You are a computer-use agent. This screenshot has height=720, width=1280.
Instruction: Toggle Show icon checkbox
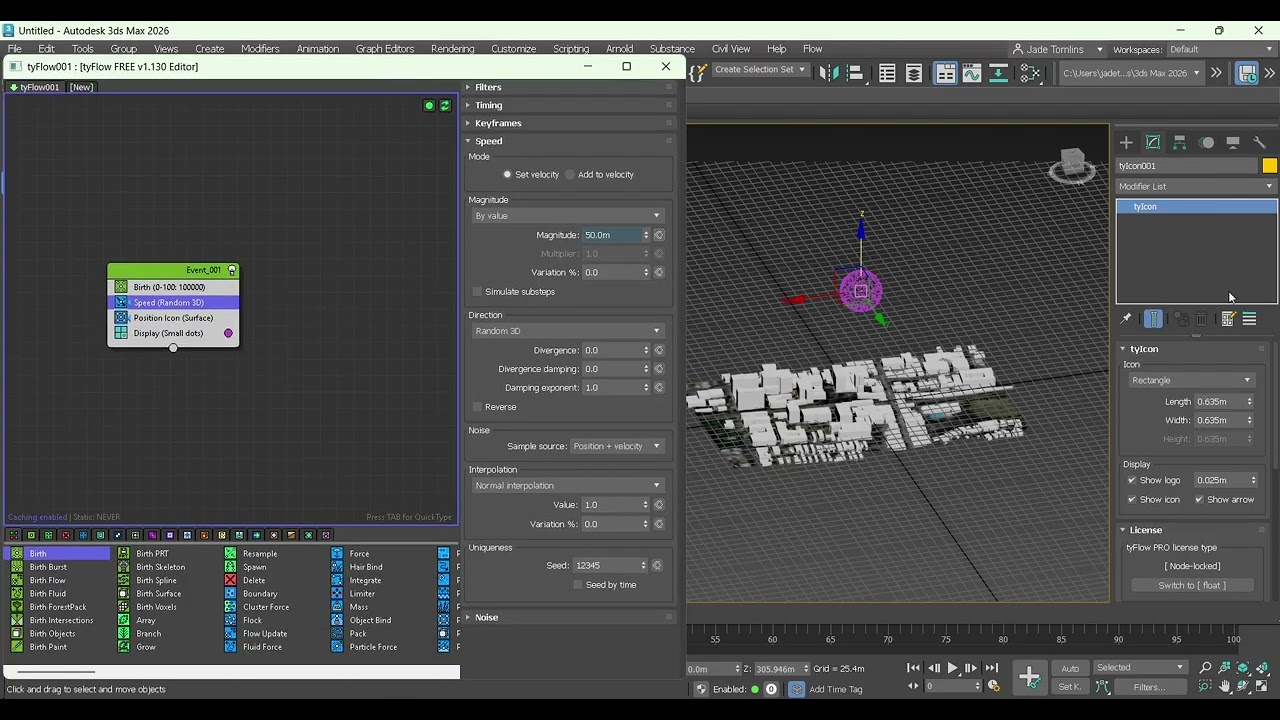point(1132,500)
